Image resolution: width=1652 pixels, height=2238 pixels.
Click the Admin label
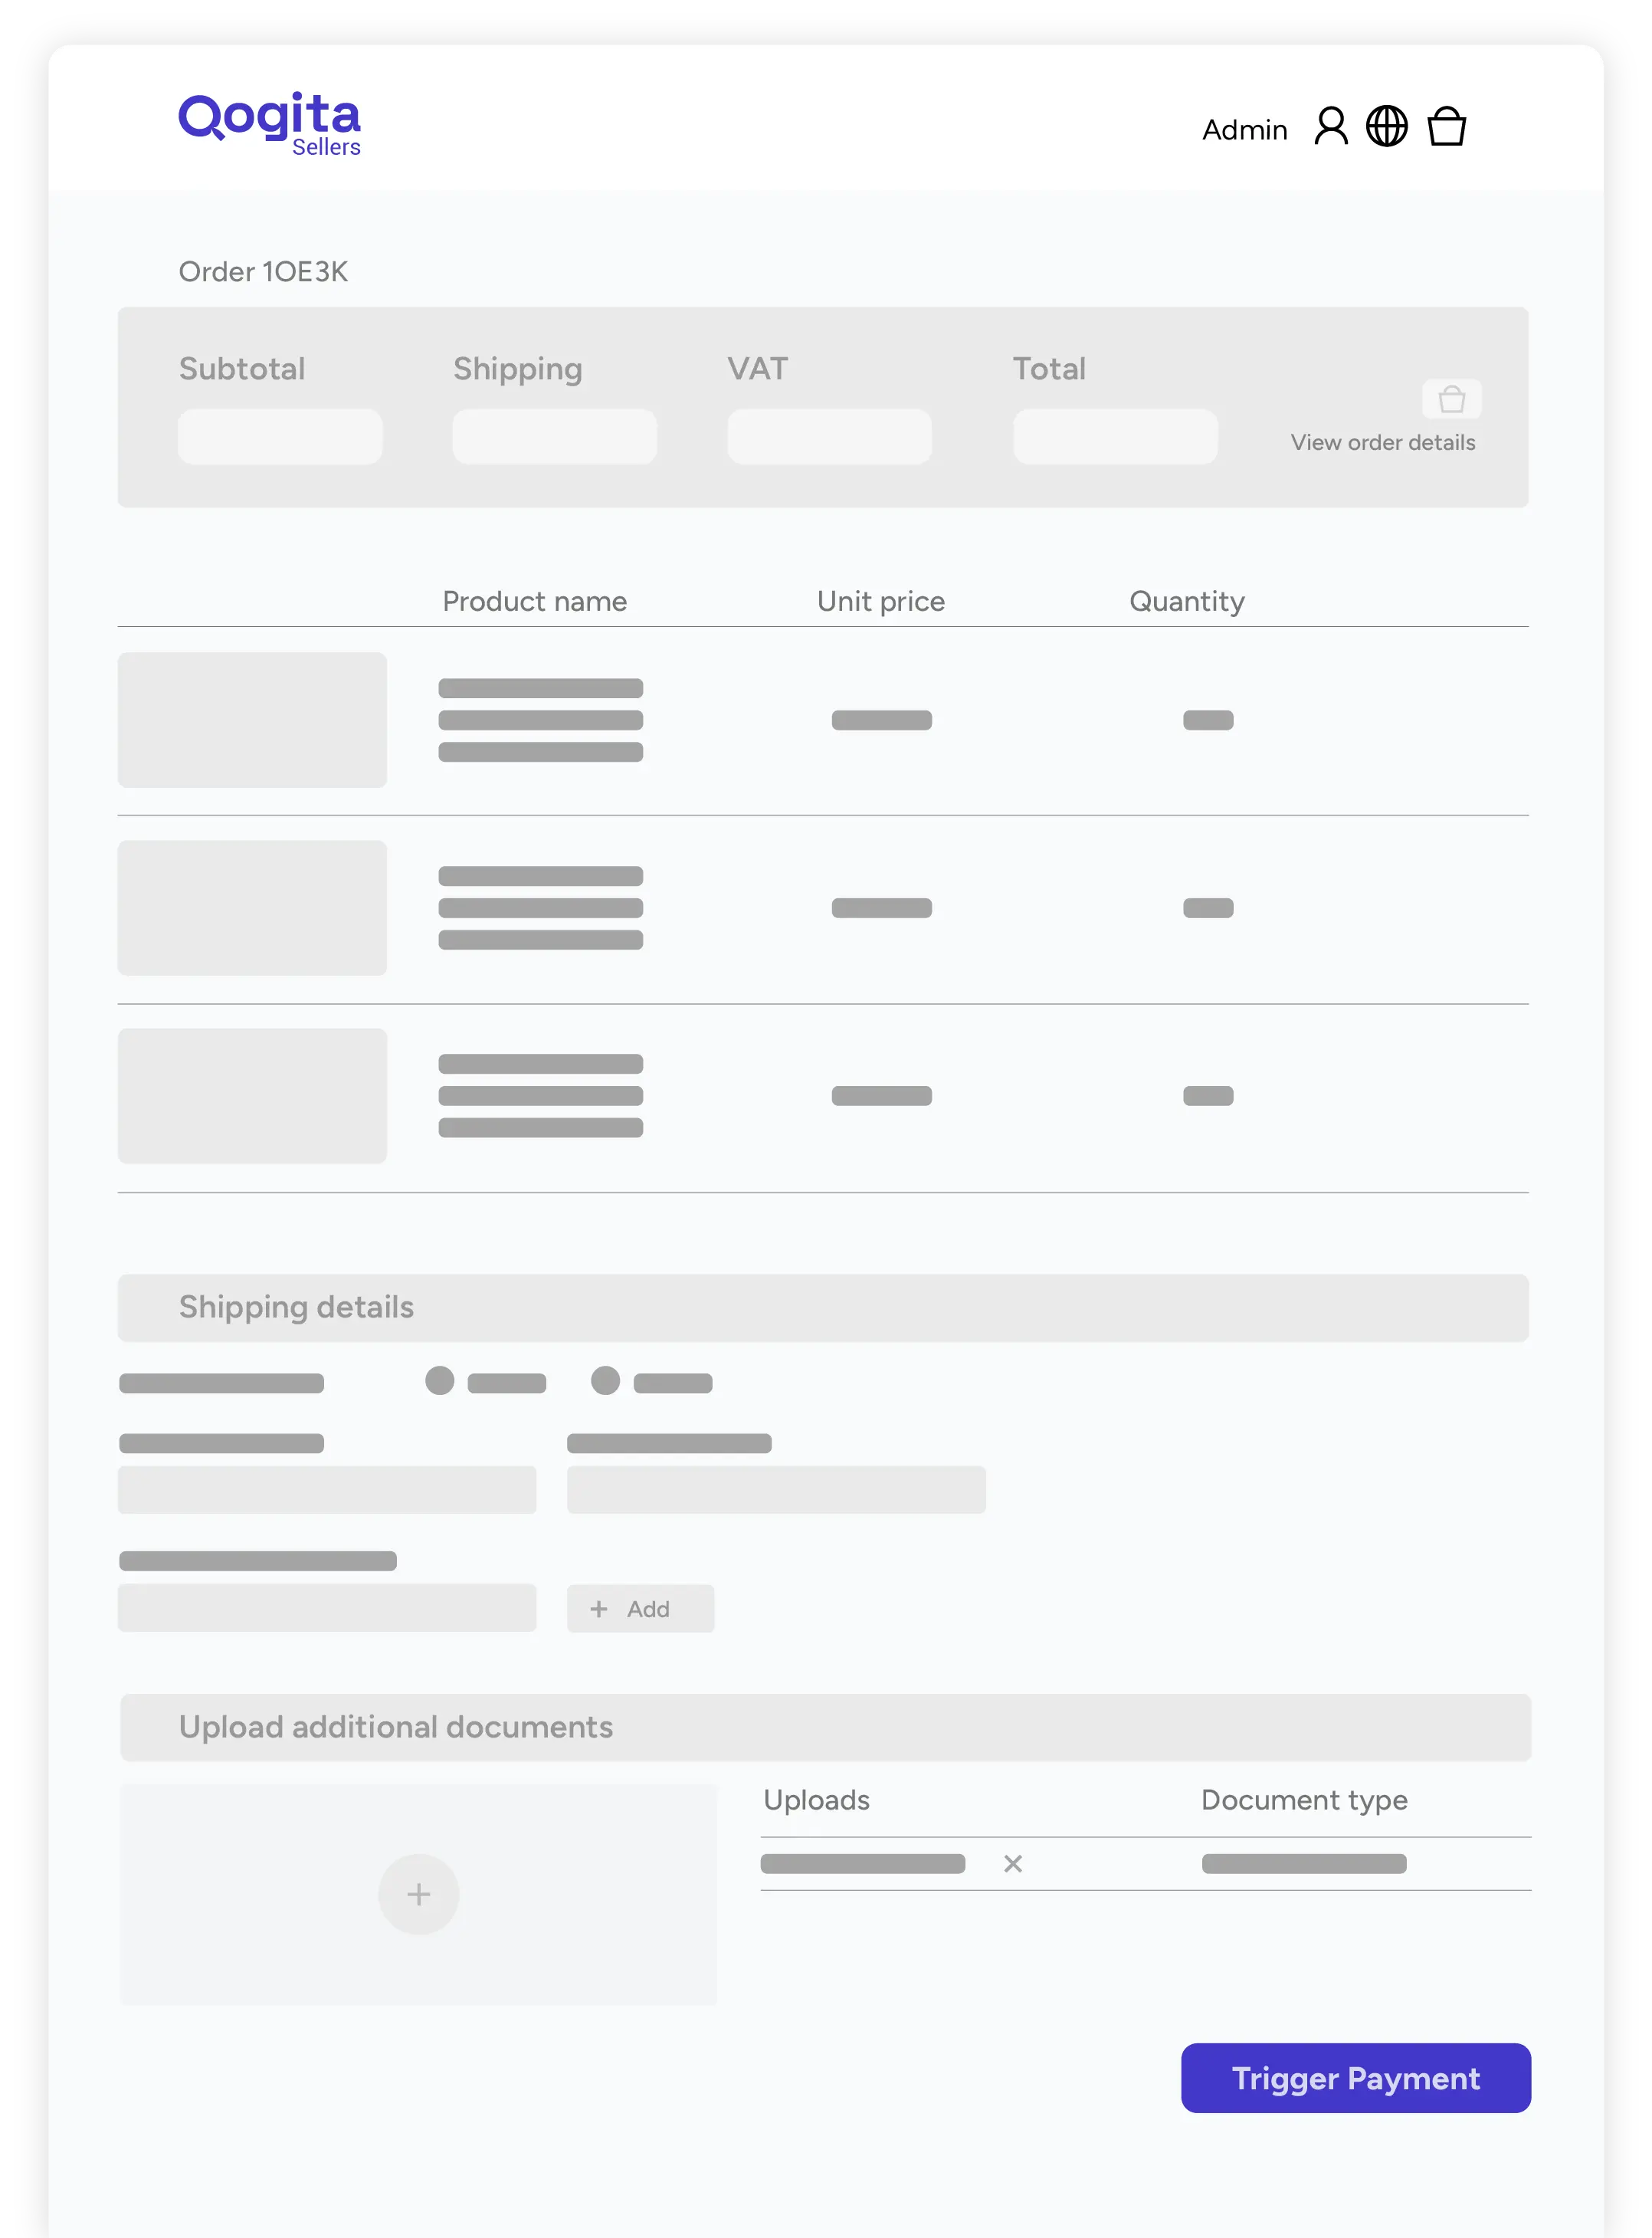pos(1244,130)
